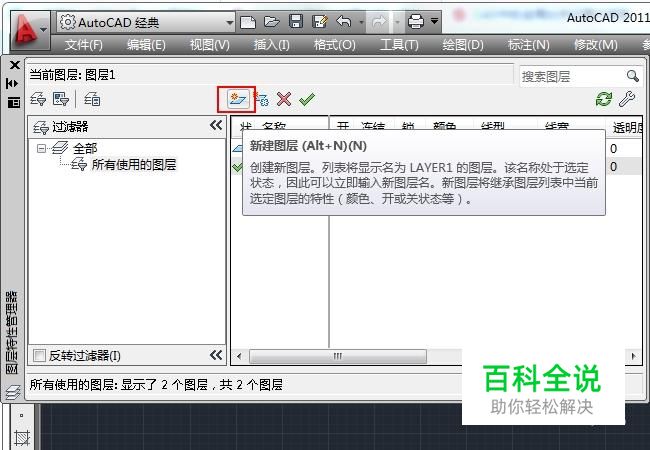Click the Plot printer icon

(x=415, y=21)
